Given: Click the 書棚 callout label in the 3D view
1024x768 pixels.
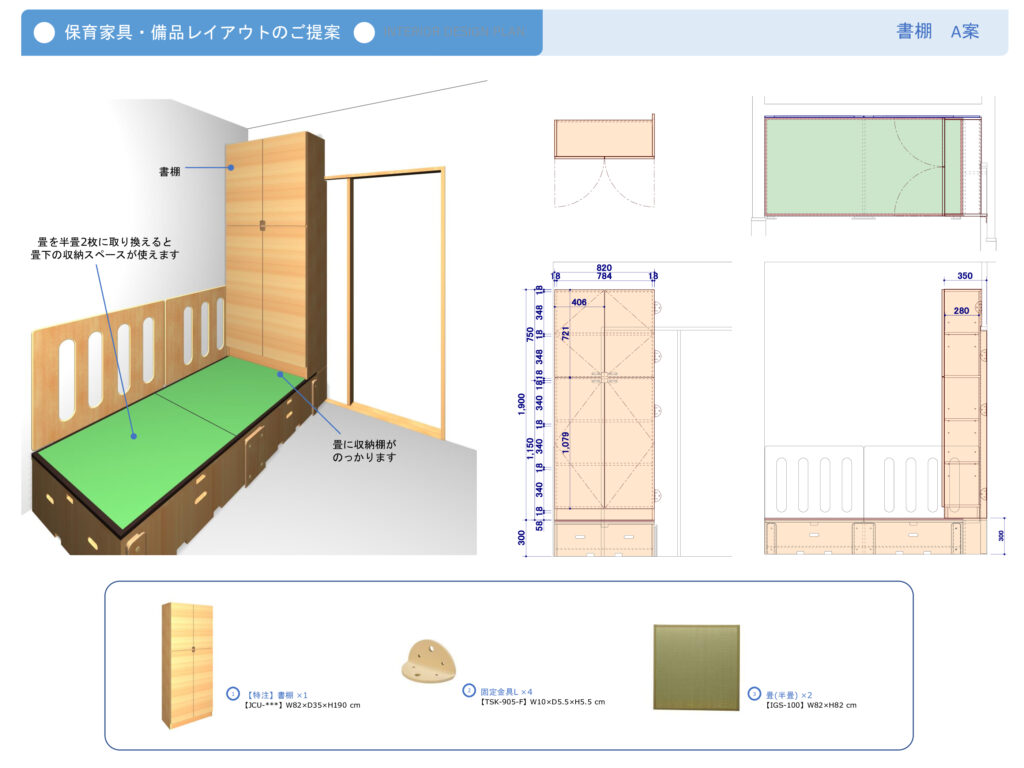Looking at the screenshot, I should point(169,171).
